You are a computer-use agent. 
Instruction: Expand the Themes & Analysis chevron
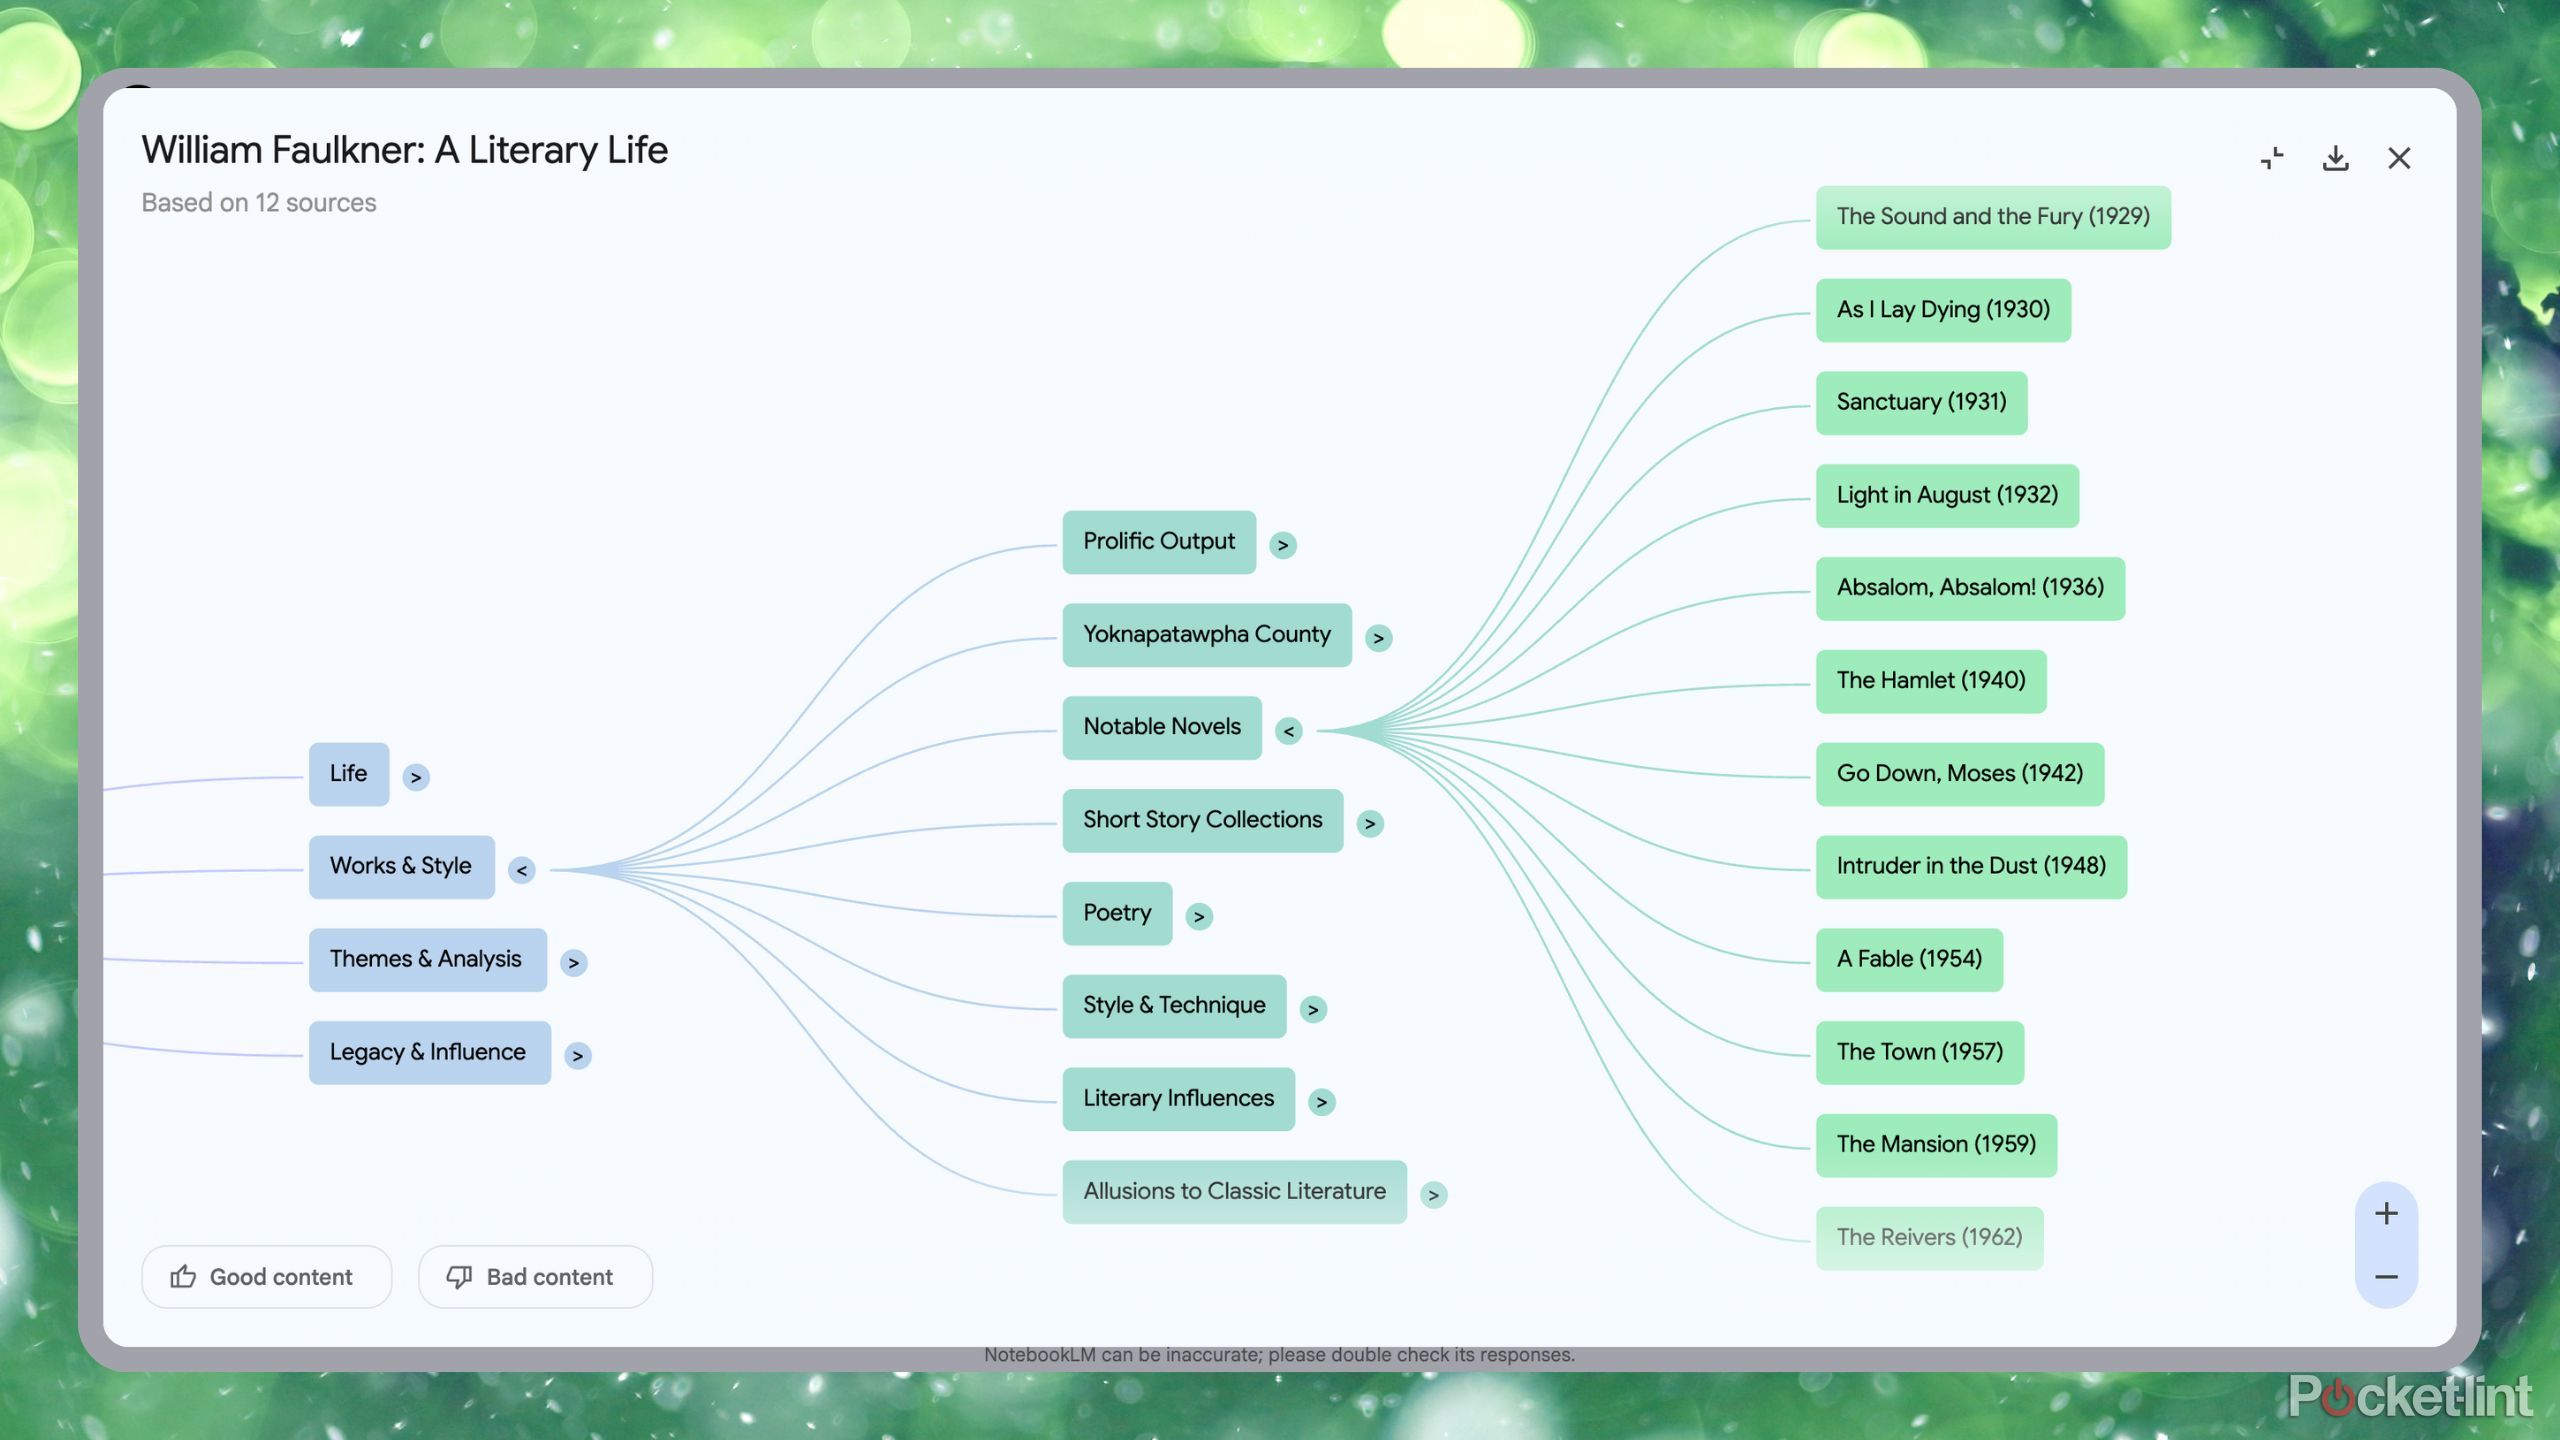click(573, 963)
